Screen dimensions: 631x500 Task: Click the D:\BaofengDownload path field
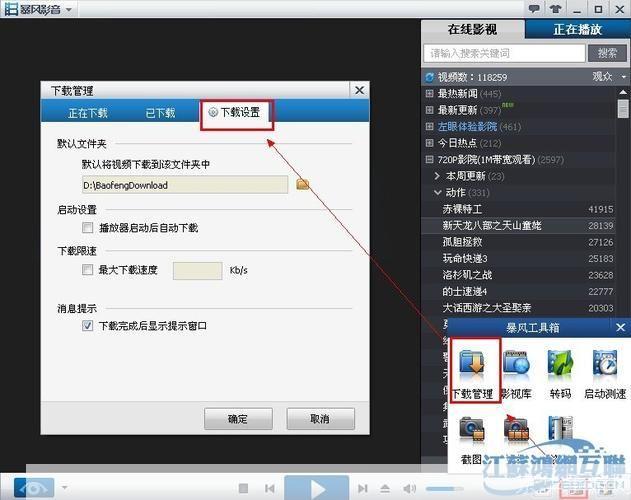tap(185, 185)
